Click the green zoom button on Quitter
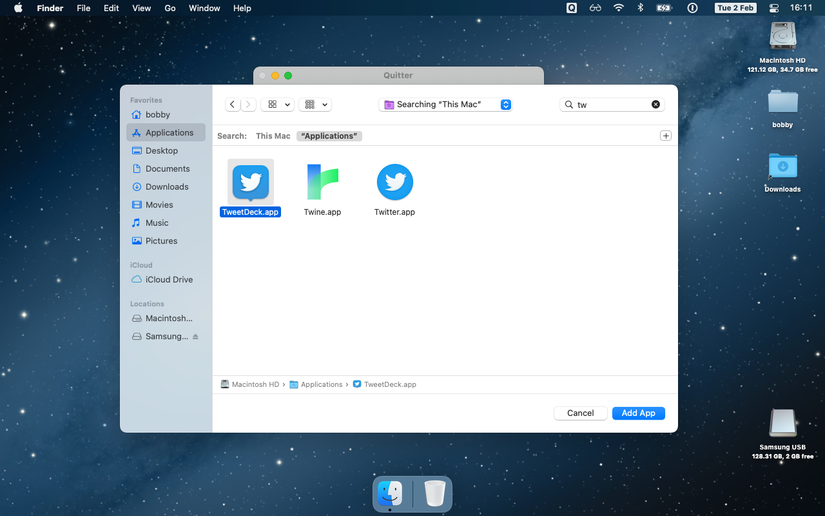This screenshot has width=825, height=516. pyautogui.click(x=288, y=75)
